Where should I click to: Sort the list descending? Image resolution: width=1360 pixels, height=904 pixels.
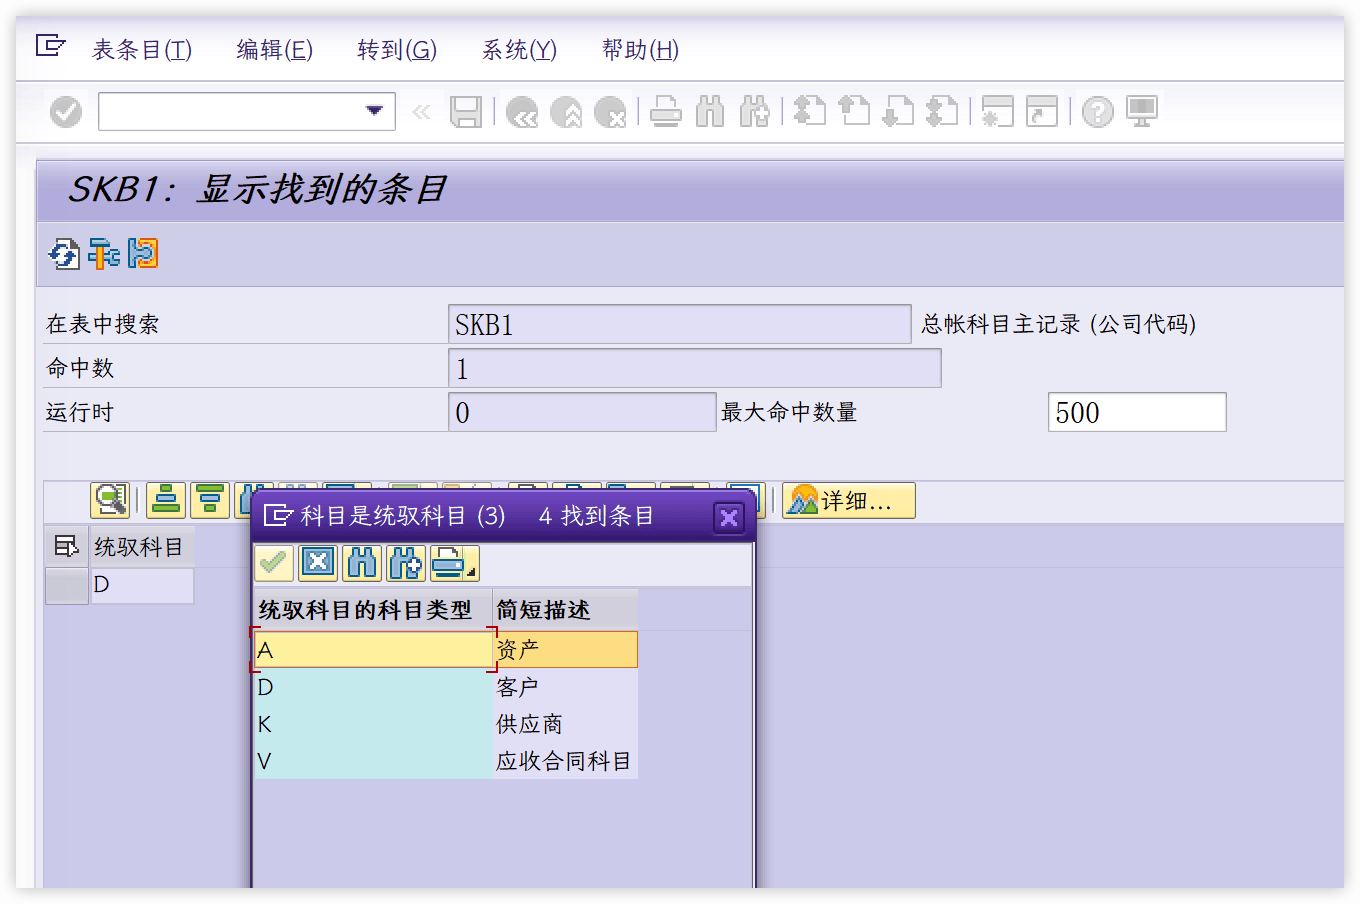point(210,500)
